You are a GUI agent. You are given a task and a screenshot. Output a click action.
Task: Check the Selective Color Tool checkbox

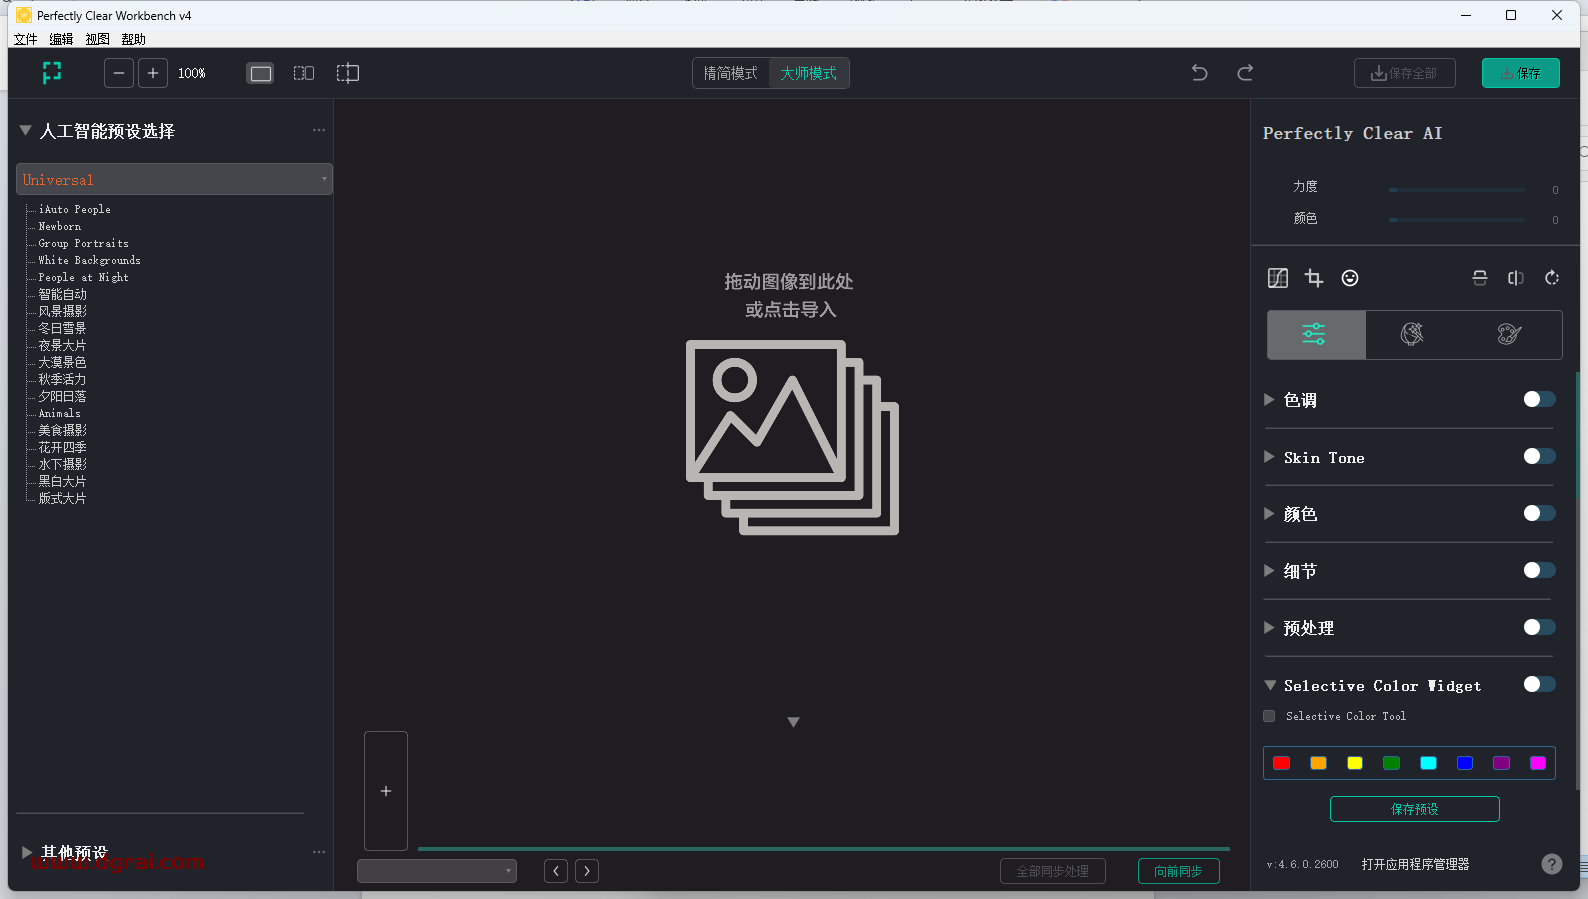pyautogui.click(x=1269, y=716)
